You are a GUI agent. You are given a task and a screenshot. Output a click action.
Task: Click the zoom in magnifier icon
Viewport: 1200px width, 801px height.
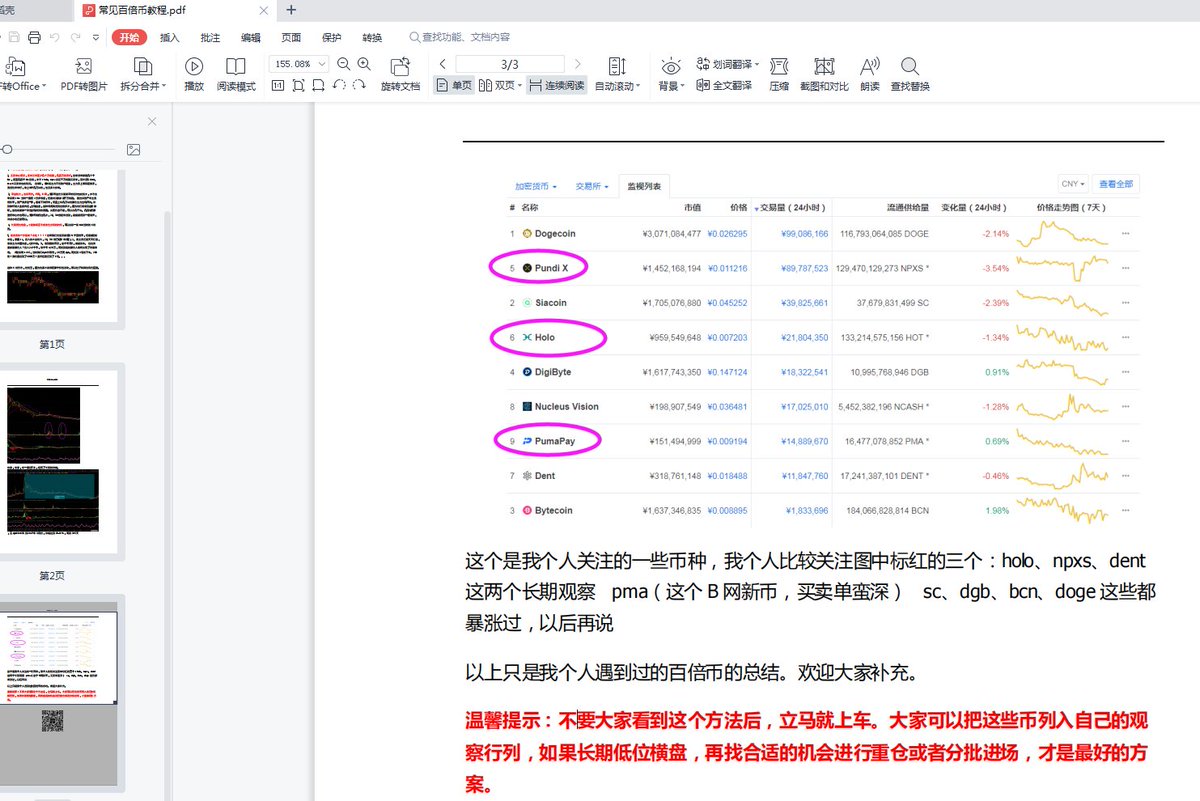click(x=364, y=63)
